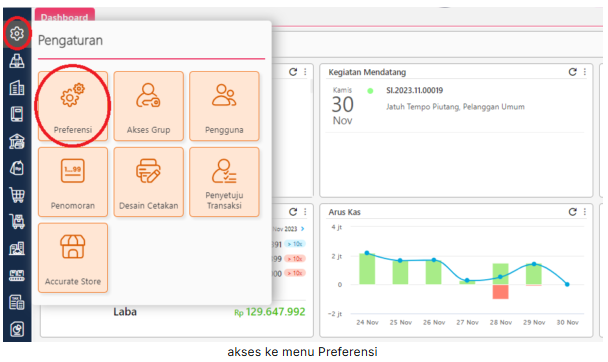The image size is (608, 362).
Task: Click transaction number SI.2023.11.00019
Action: [x=414, y=90]
